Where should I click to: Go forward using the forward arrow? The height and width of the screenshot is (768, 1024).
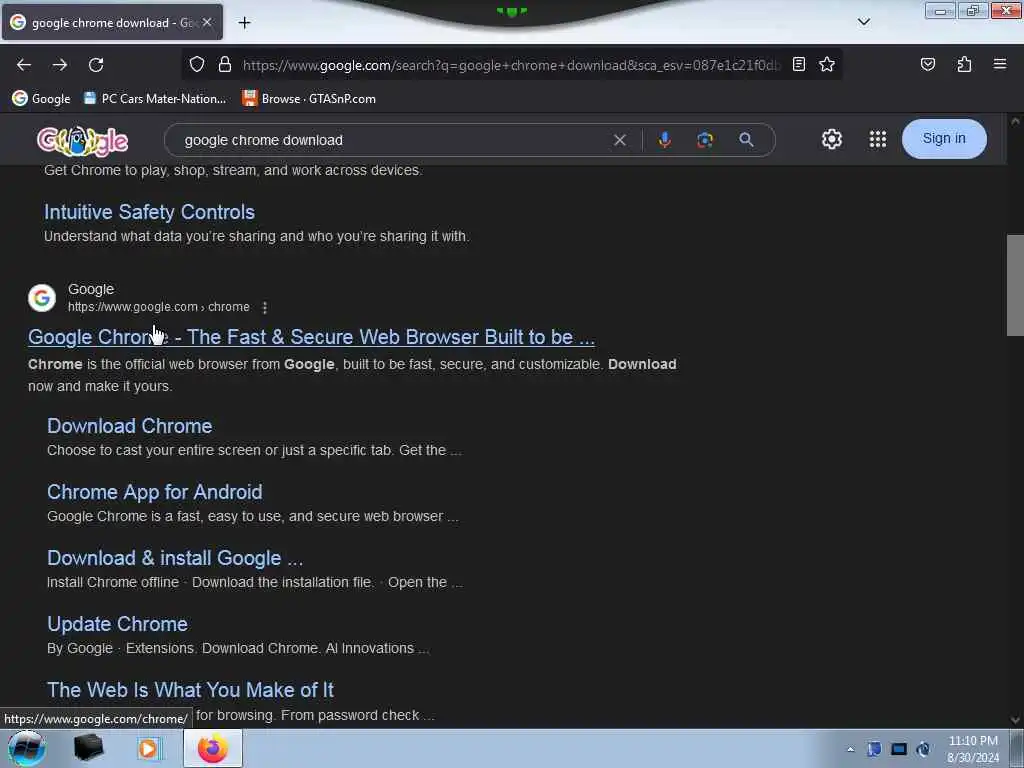tap(60, 65)
